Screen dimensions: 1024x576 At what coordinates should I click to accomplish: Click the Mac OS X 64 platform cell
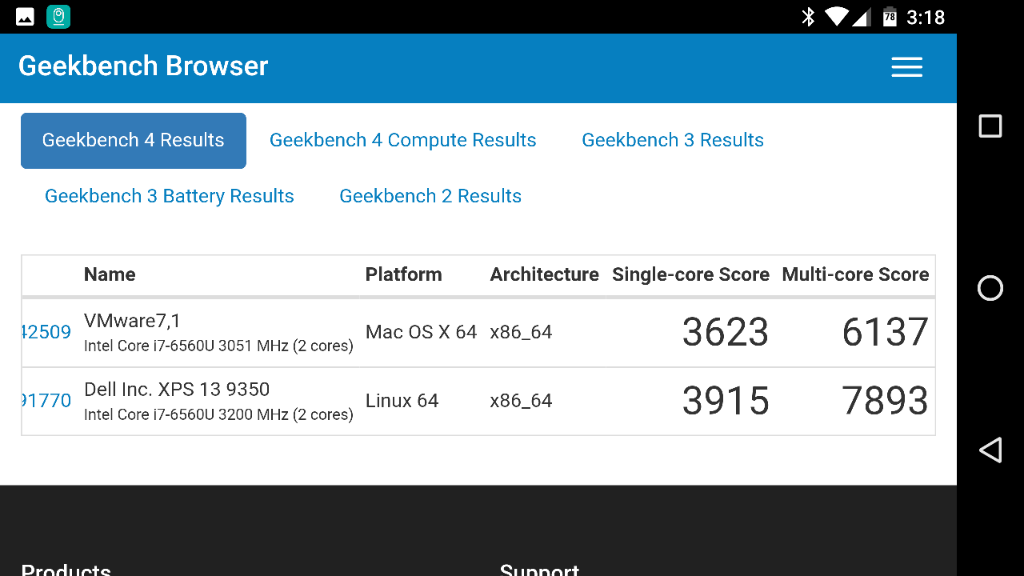[421, 332]
